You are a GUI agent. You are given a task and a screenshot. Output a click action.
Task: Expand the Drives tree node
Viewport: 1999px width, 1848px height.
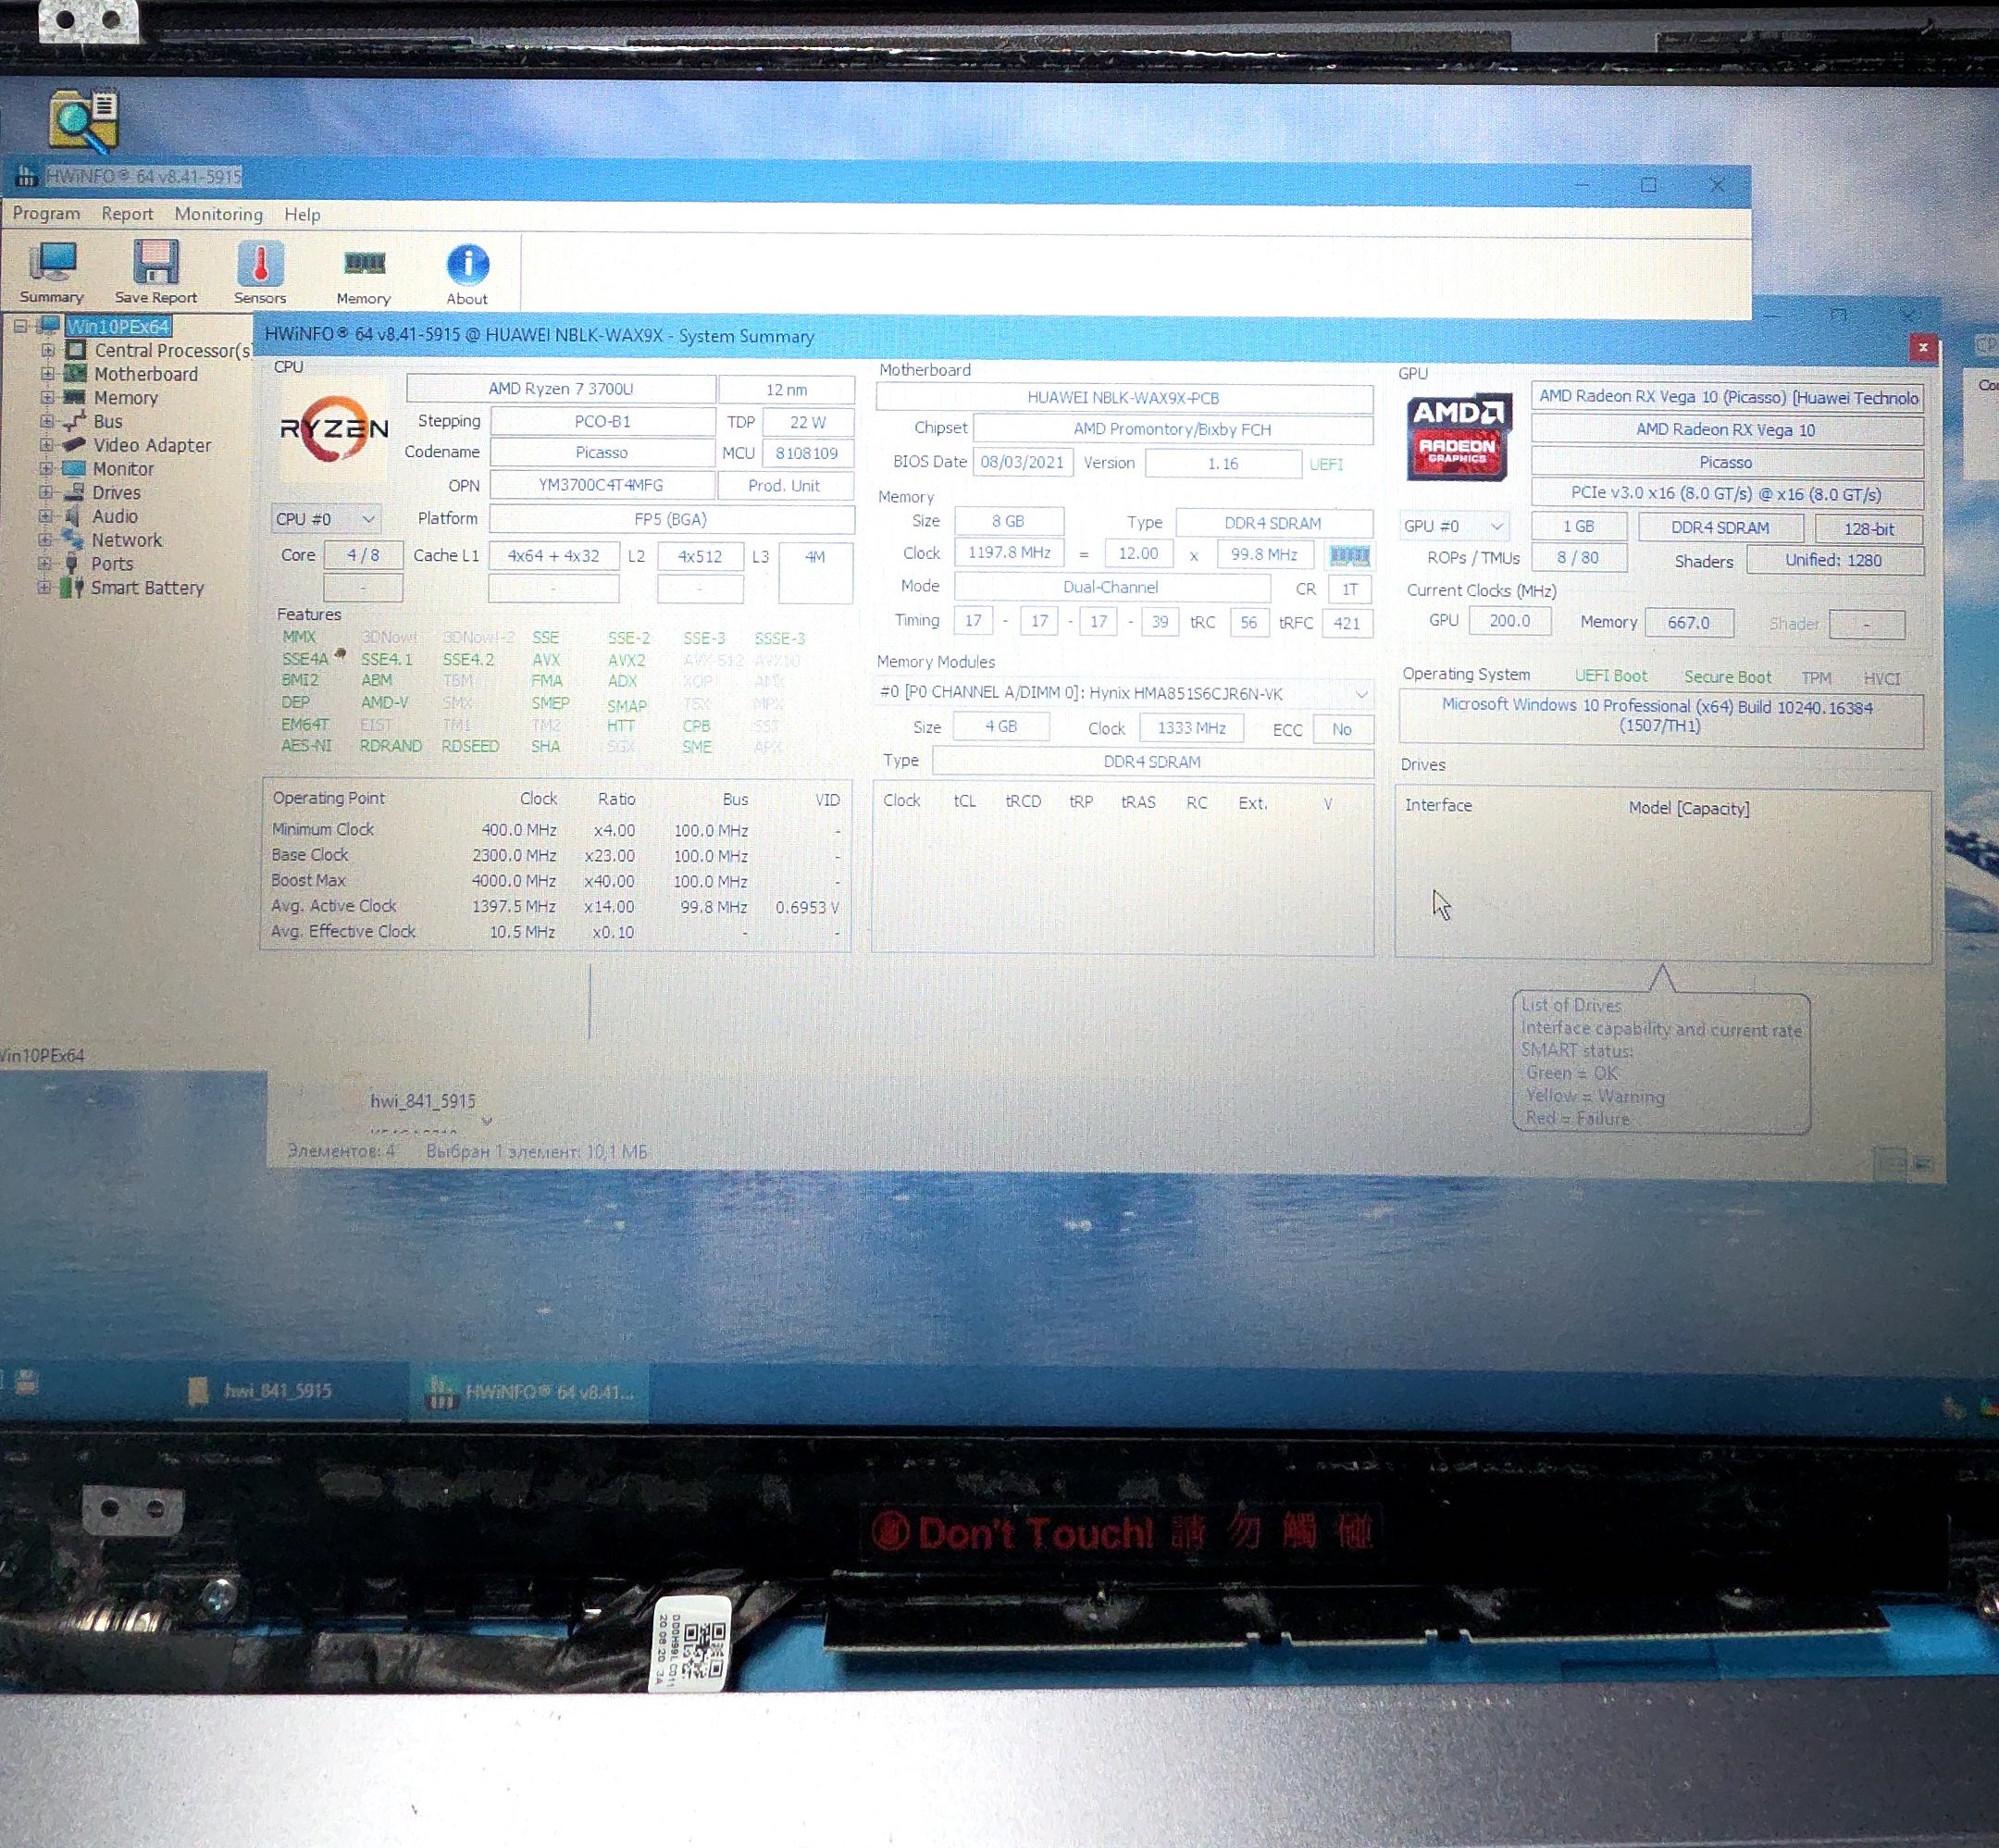(x=45, y=491)
